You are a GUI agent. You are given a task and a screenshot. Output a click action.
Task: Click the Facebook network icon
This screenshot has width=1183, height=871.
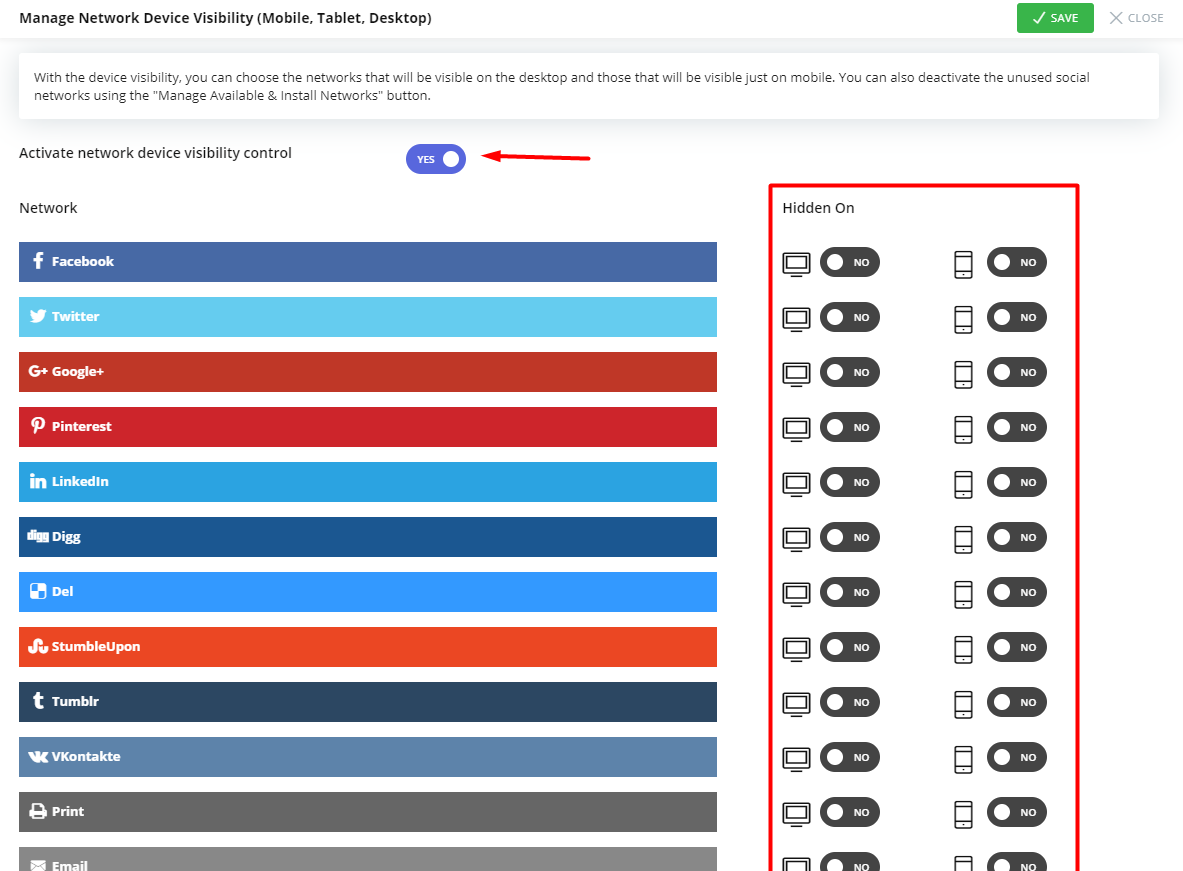[x=38, y=261]
